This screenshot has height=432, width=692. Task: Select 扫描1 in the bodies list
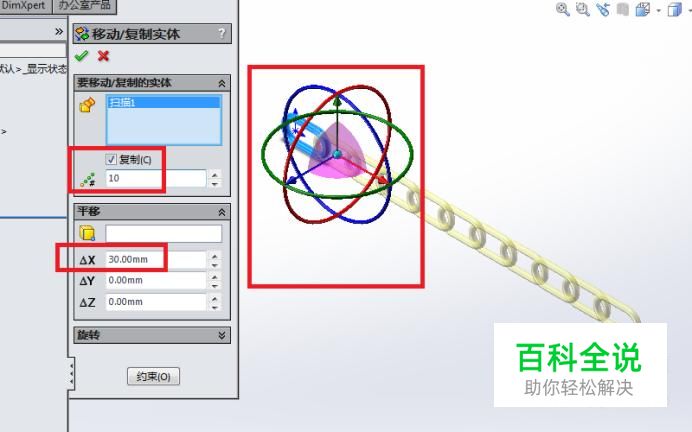click(x=164, y=102)
